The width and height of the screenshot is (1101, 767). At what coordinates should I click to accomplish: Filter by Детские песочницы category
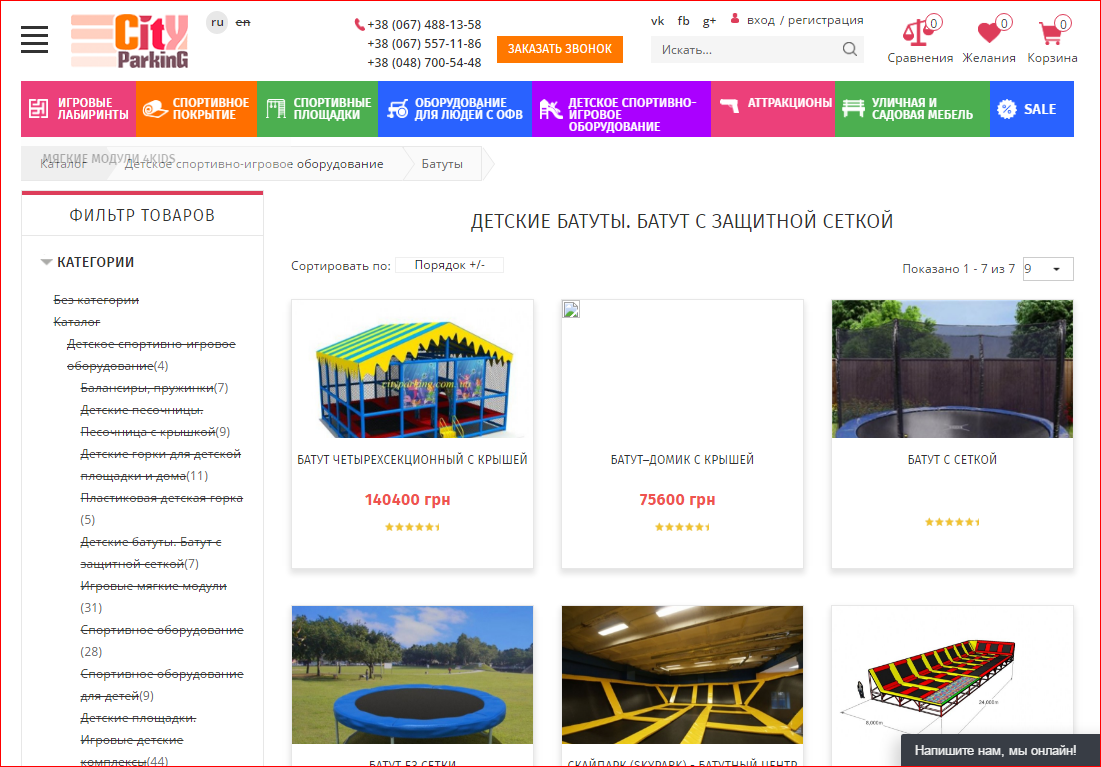[x=155, y=421]
